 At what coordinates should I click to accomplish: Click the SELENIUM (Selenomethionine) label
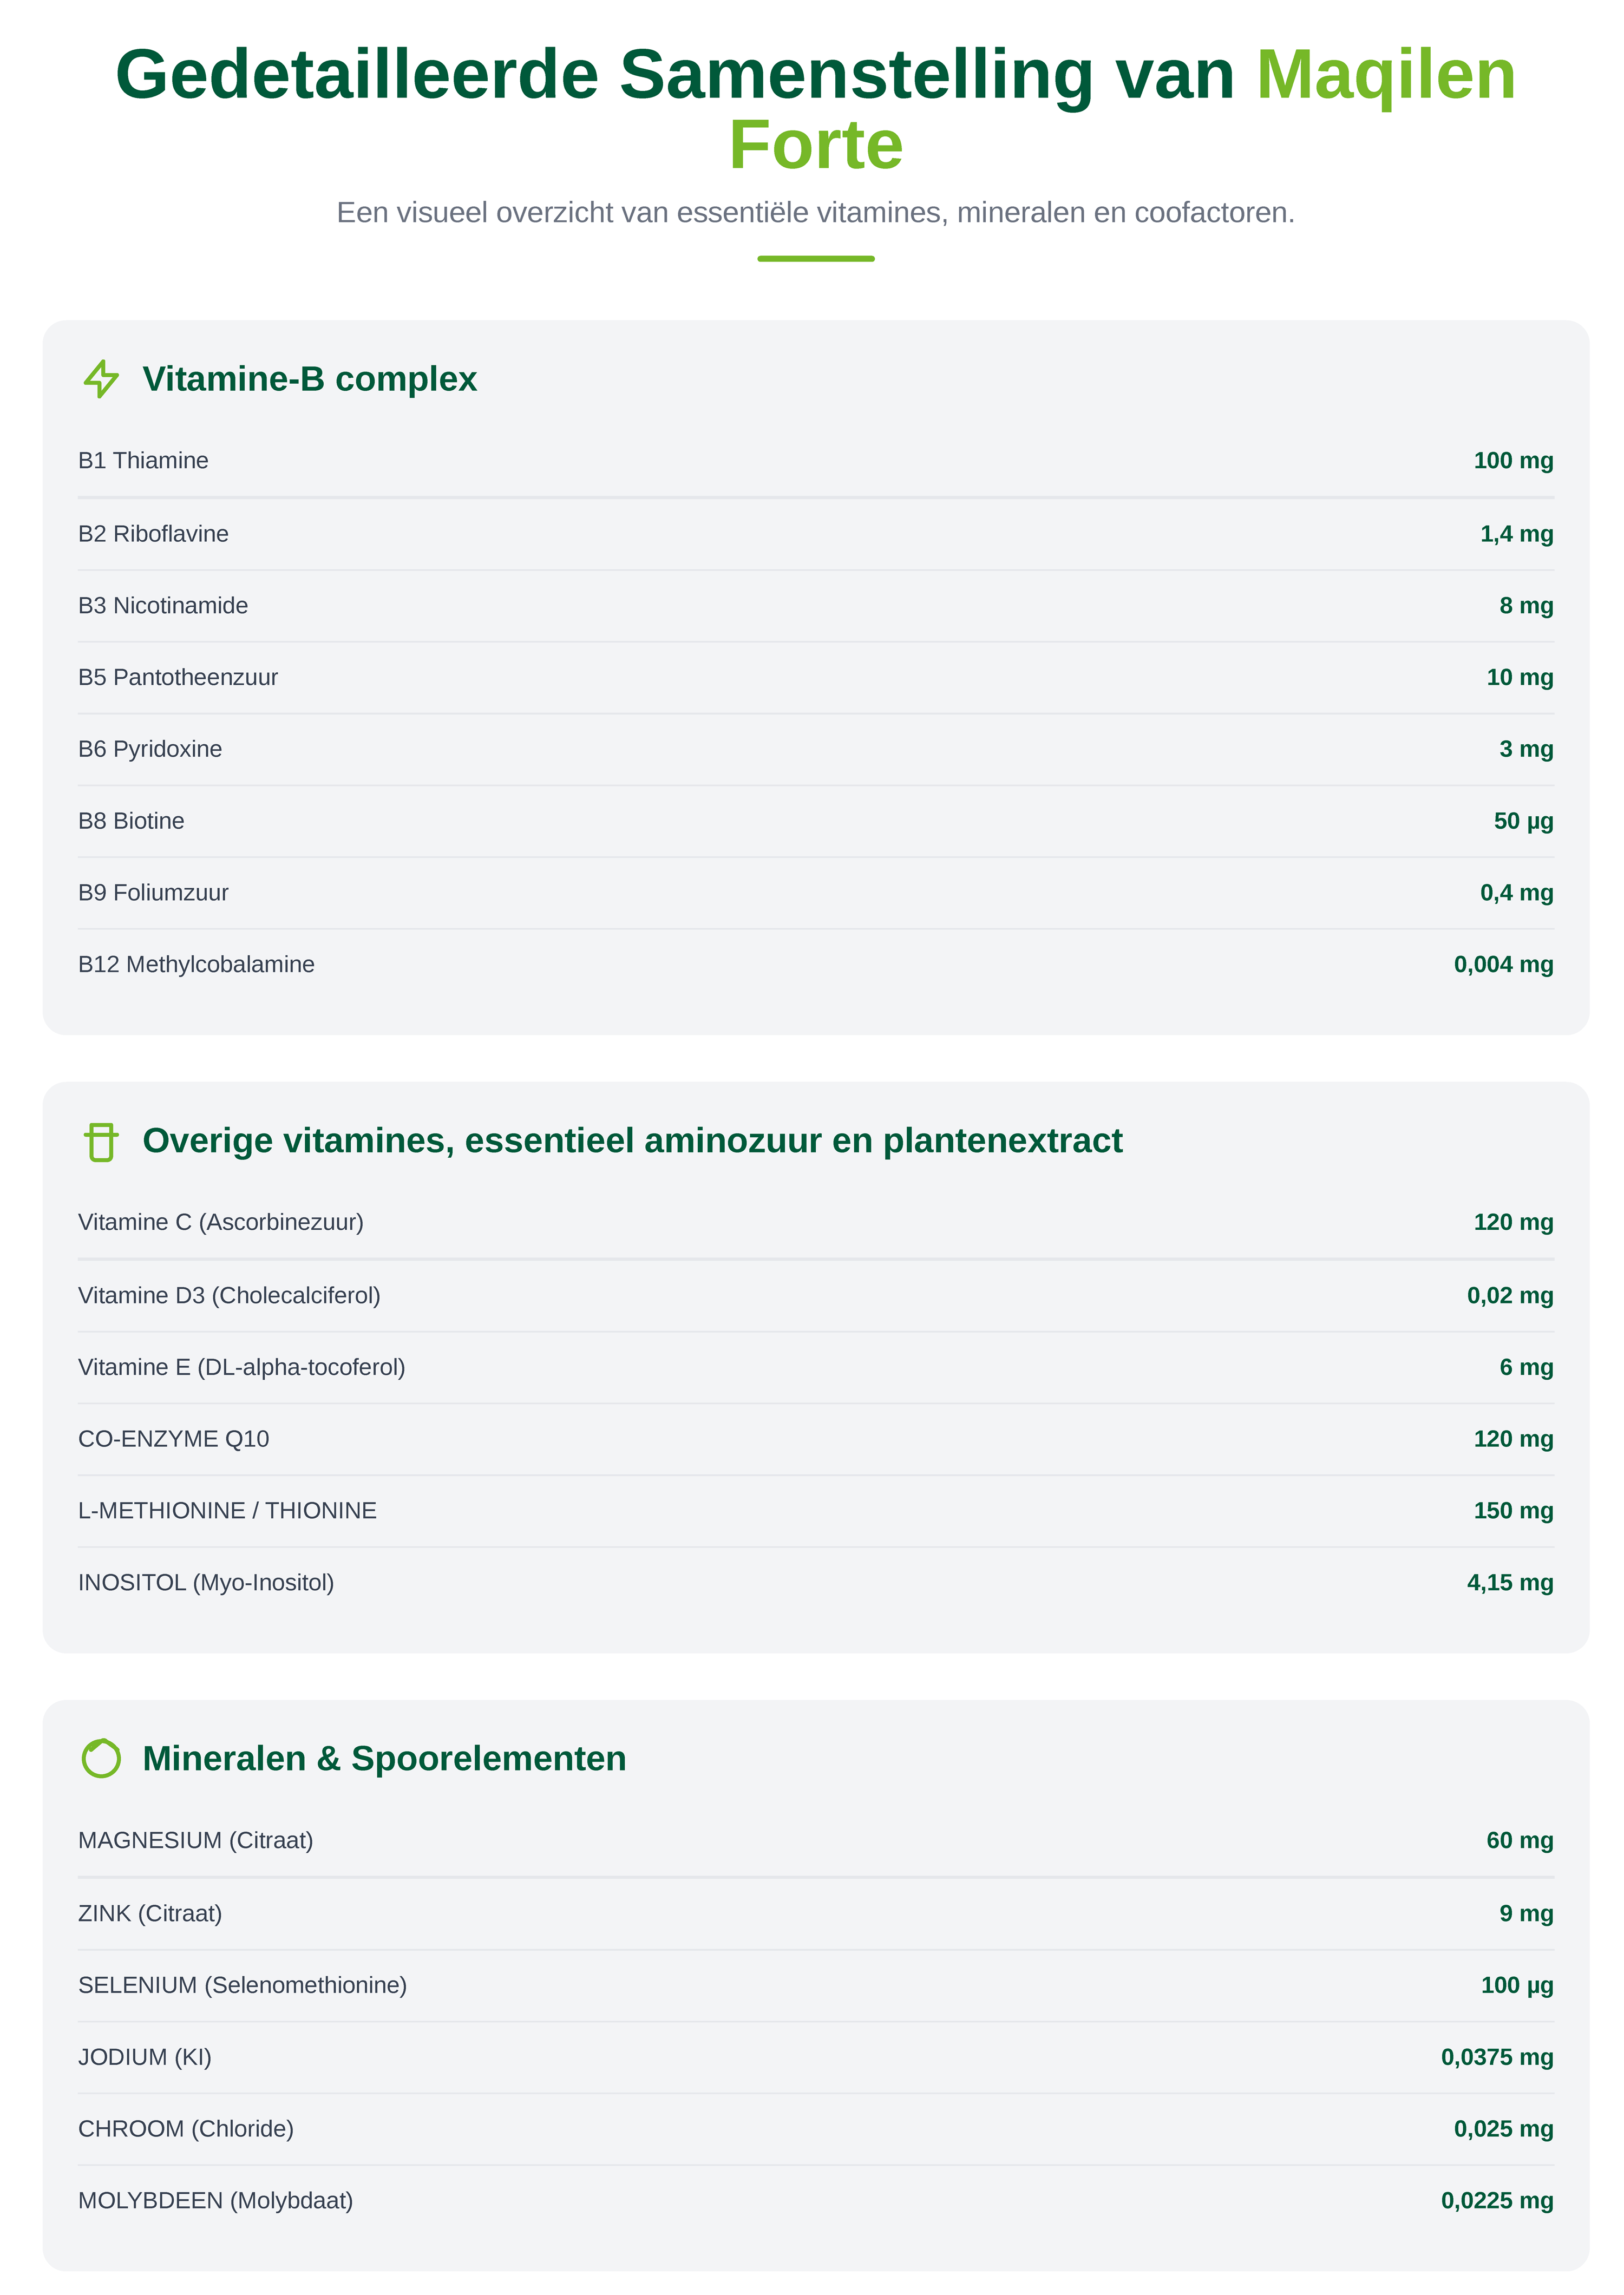click(x=242, y=1986)
